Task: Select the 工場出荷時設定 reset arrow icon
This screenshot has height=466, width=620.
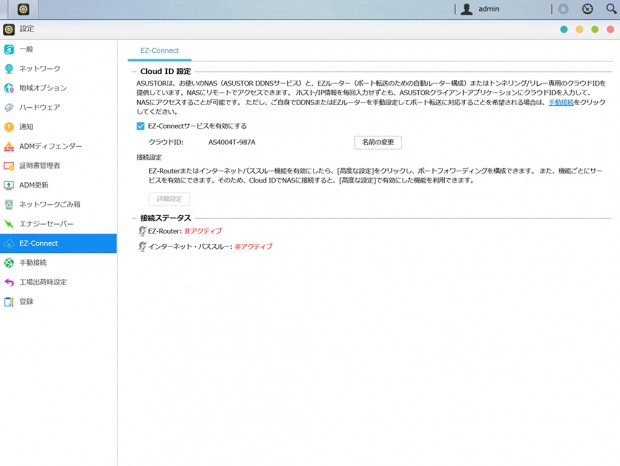Action: coord(9,282)
